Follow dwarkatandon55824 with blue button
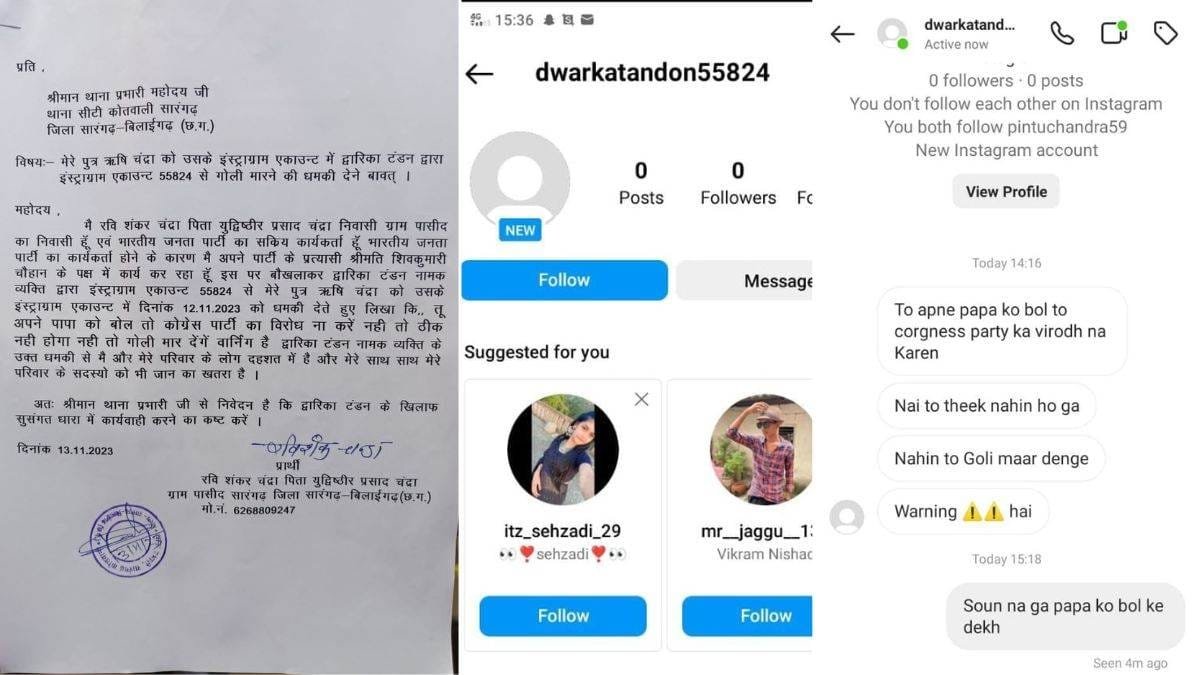 click(564, 280)
